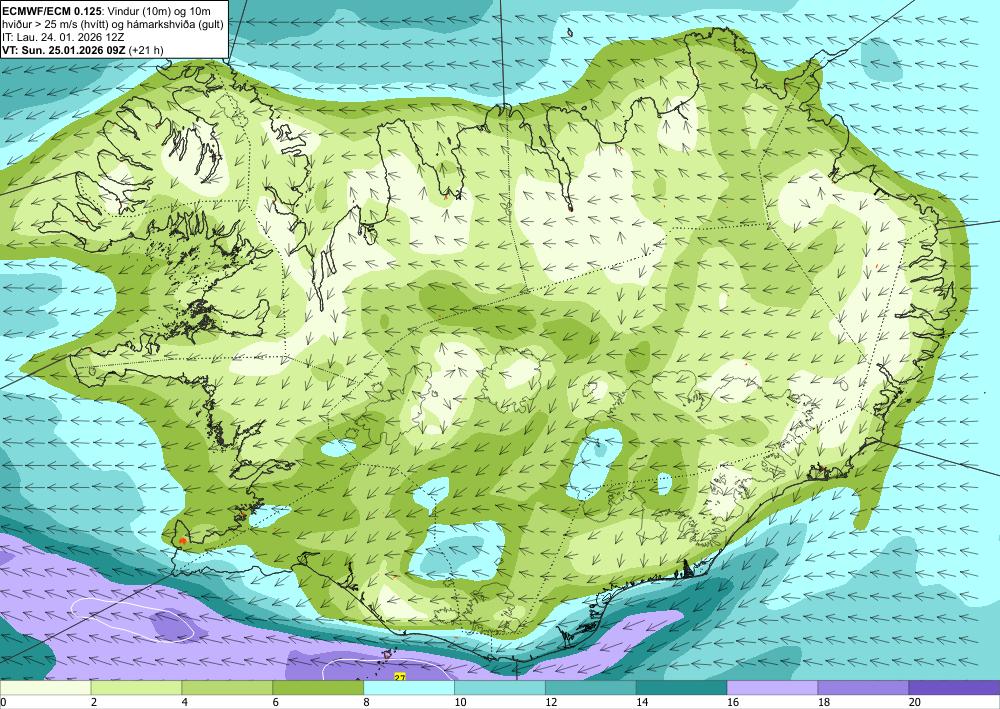The image size is (1000, 709).
Task: Click the darker green 6–8 m/s legend swatch
Action: click(318, 688)
